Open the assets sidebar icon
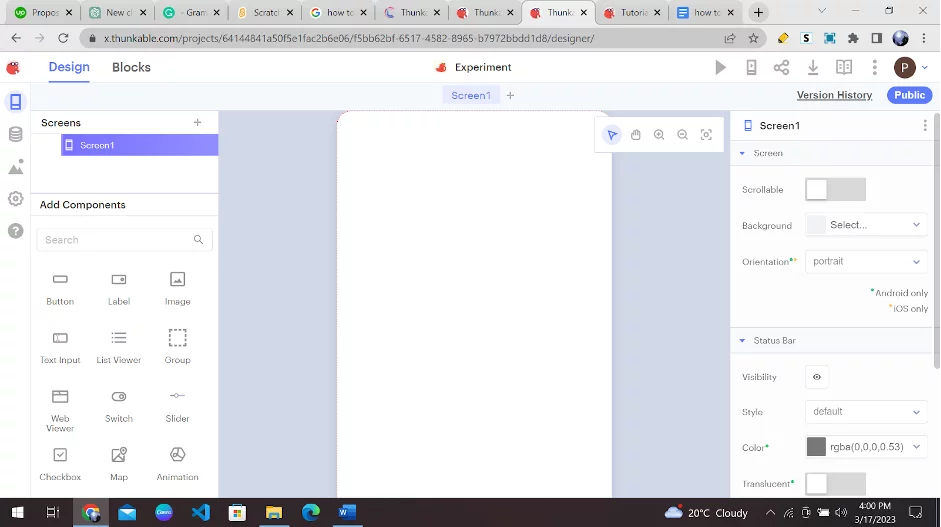This screenshot has width=941, height=527. point(16,166)
